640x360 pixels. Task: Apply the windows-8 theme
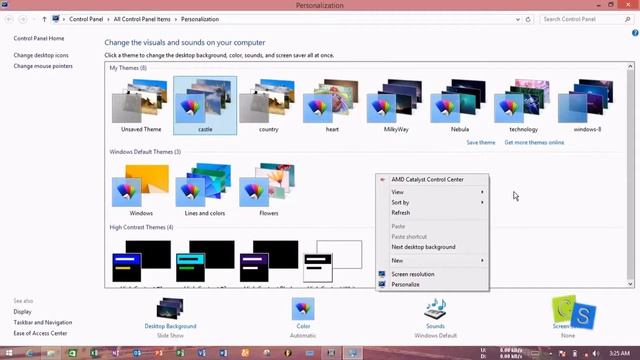pos(587,105)
